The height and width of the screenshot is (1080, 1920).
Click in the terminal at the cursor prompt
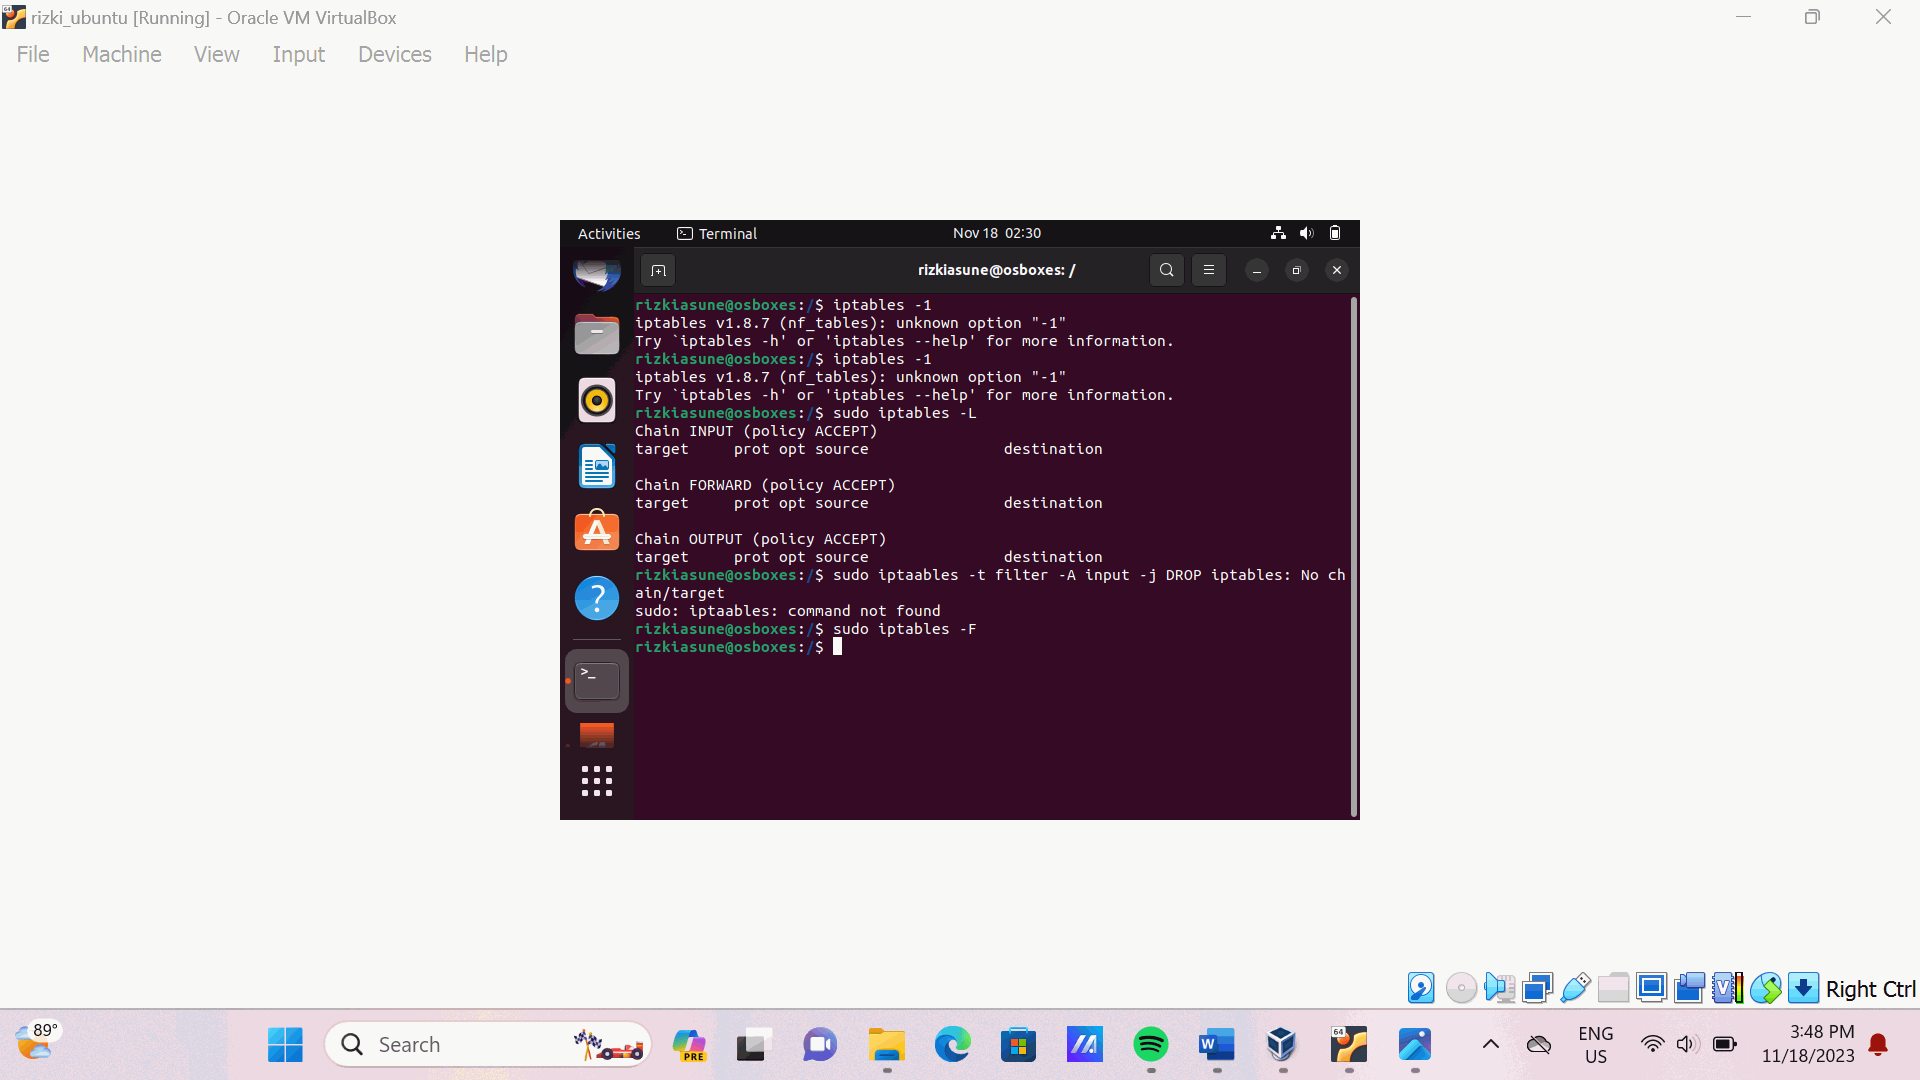tap(838, 647)
